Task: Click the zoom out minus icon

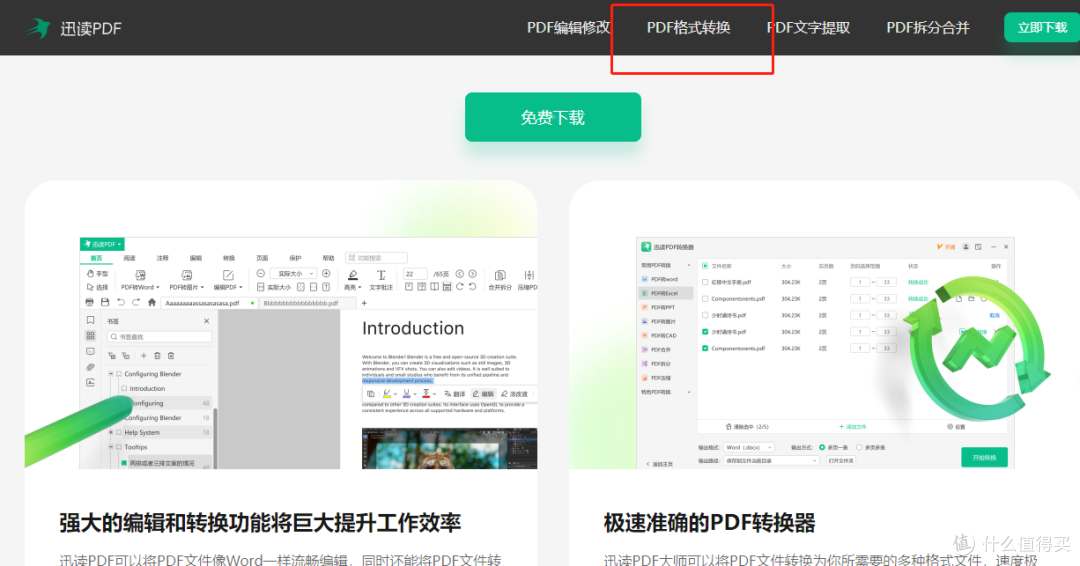Action: [x=260, y=273]
